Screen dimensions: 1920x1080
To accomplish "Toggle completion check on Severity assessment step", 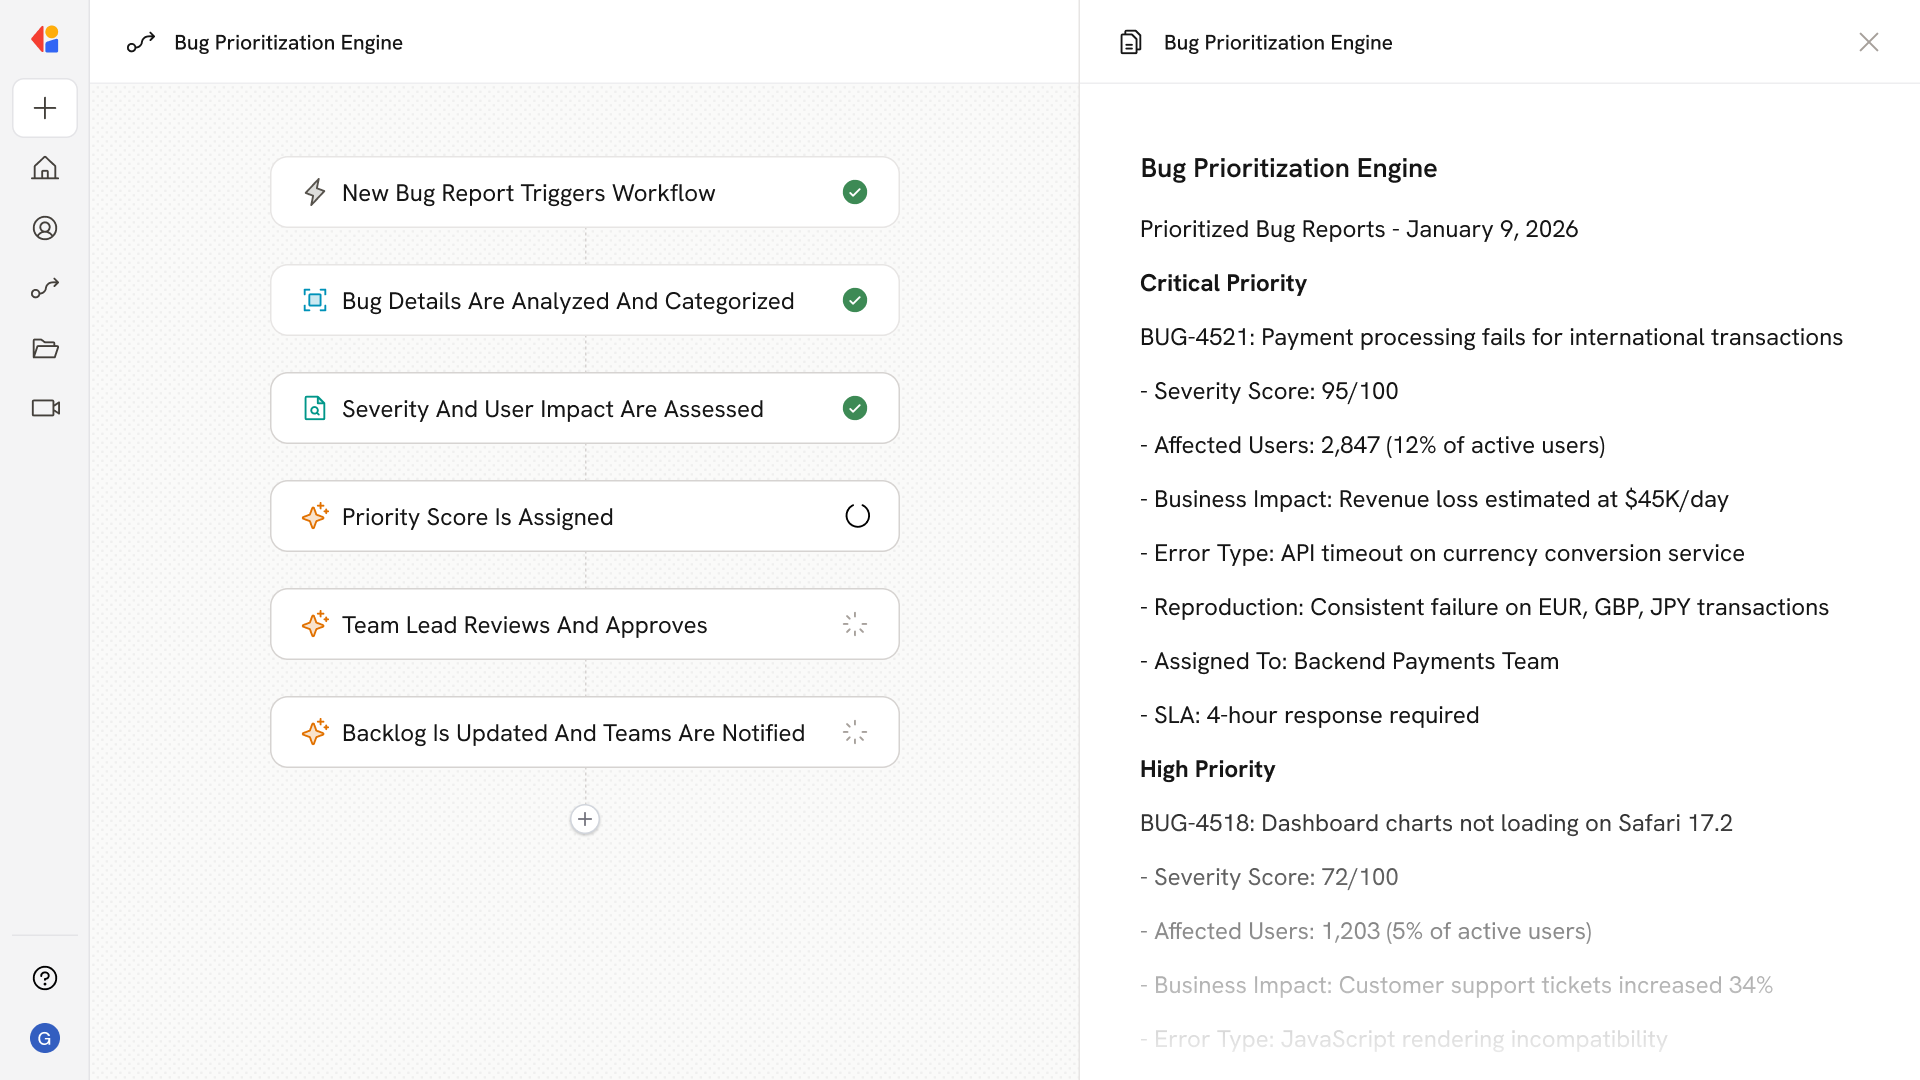I will [x=855, y=408].
